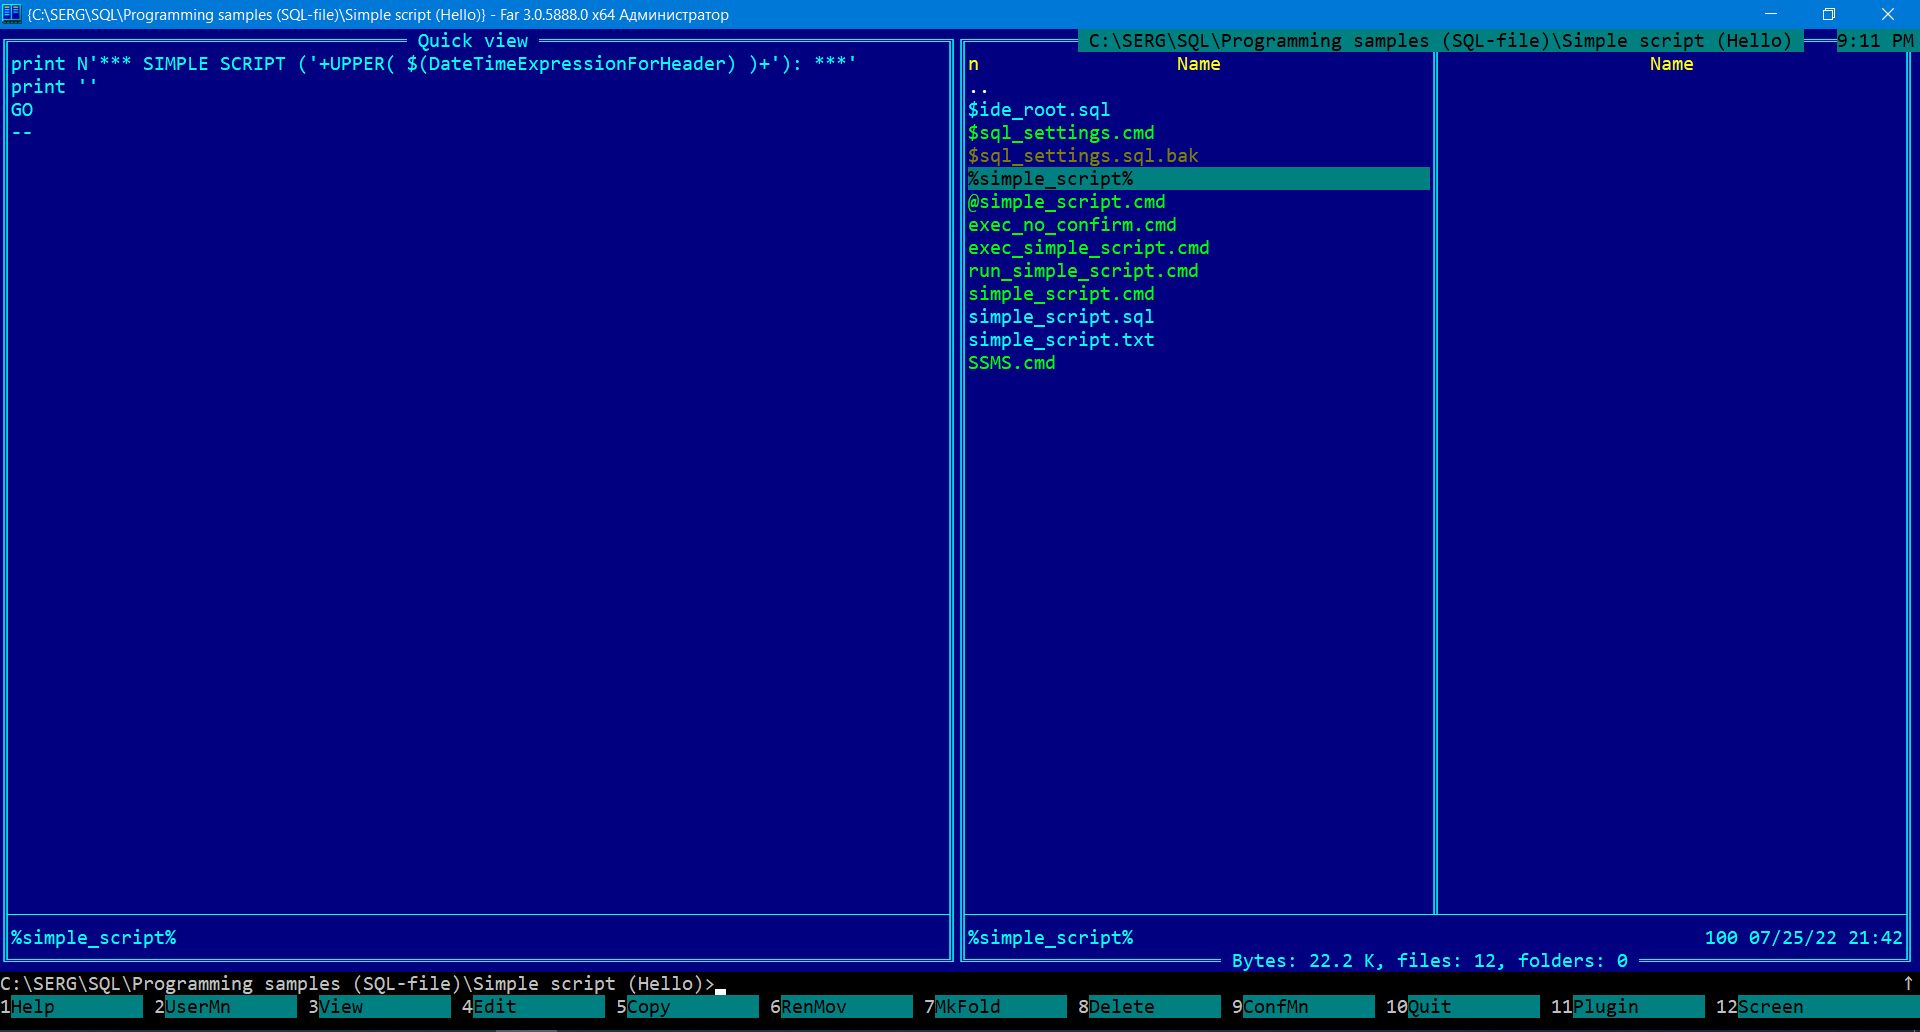Minimize the Far Manager window
1920x1032 pixels.
pyautogui.click(x=1771, y=14)
